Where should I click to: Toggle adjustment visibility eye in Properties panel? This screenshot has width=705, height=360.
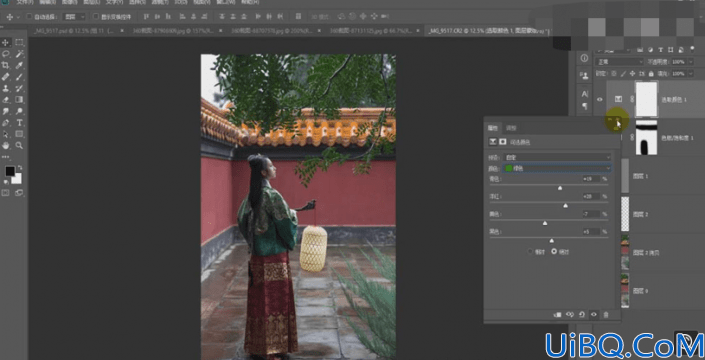pyautogui.click(x=593, y=315)
